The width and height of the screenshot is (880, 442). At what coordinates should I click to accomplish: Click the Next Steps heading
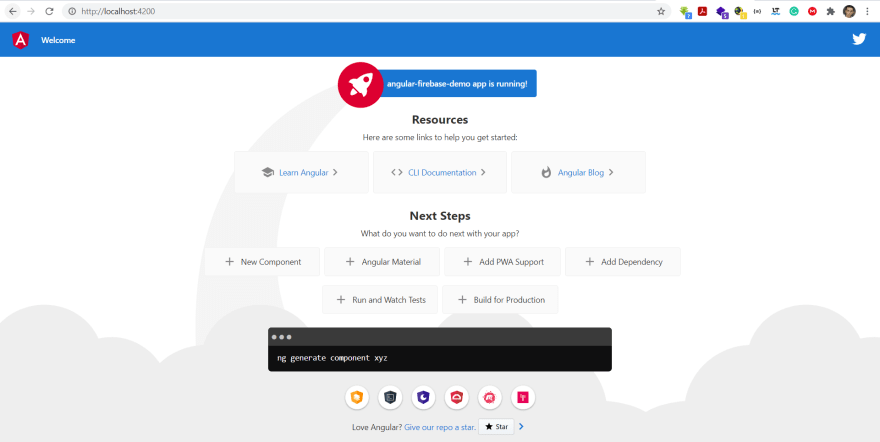tap(440, 216)
